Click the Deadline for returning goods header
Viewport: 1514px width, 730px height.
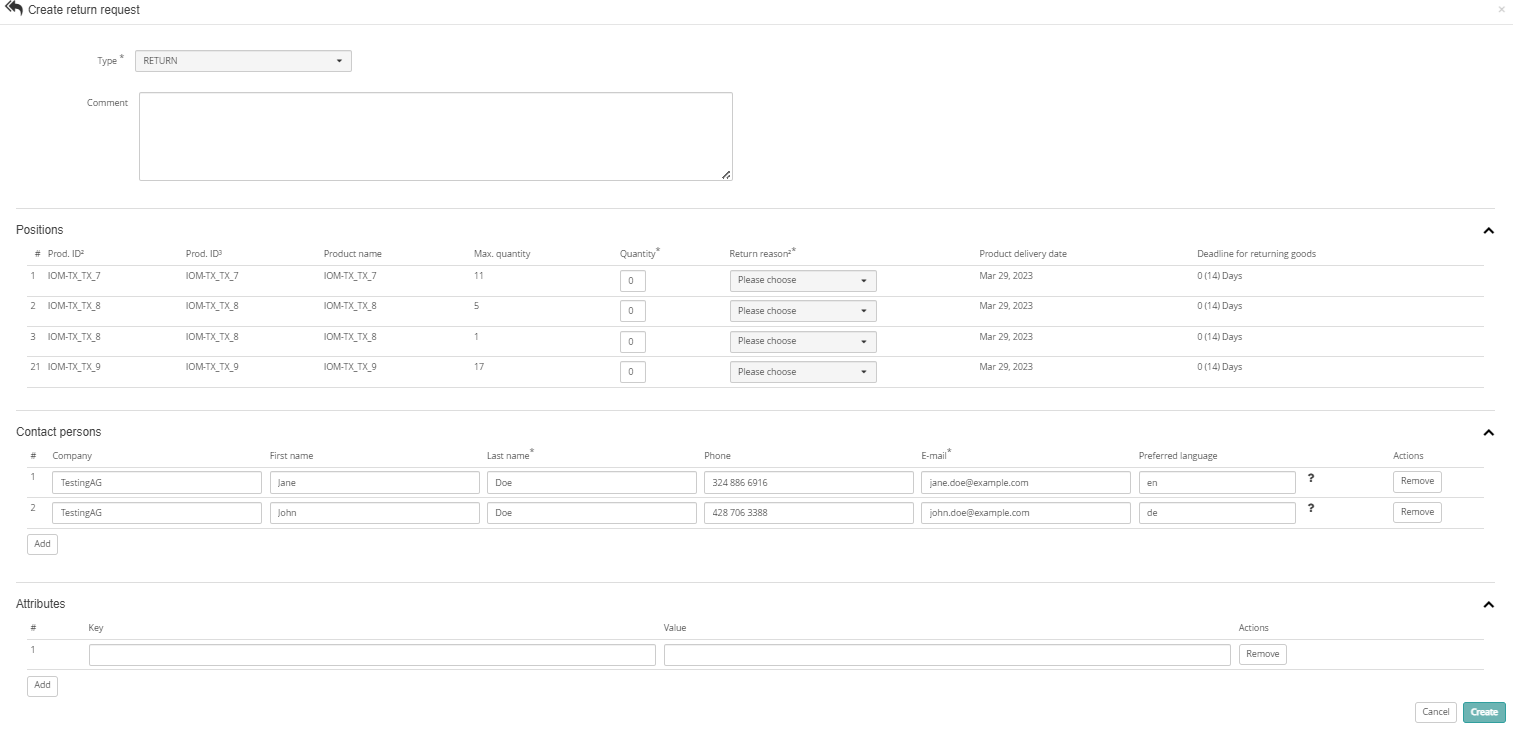click(x=1256, y=254)
